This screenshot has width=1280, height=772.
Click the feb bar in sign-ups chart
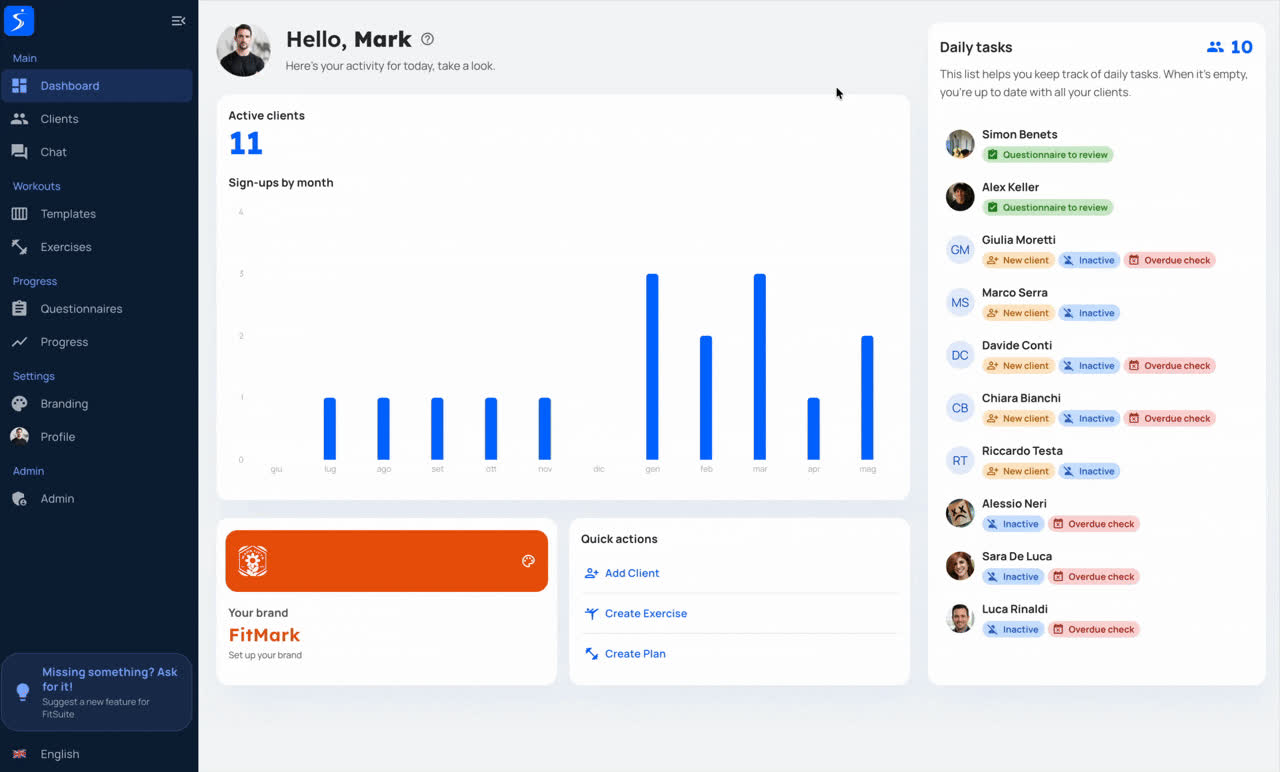coord(706,398)
